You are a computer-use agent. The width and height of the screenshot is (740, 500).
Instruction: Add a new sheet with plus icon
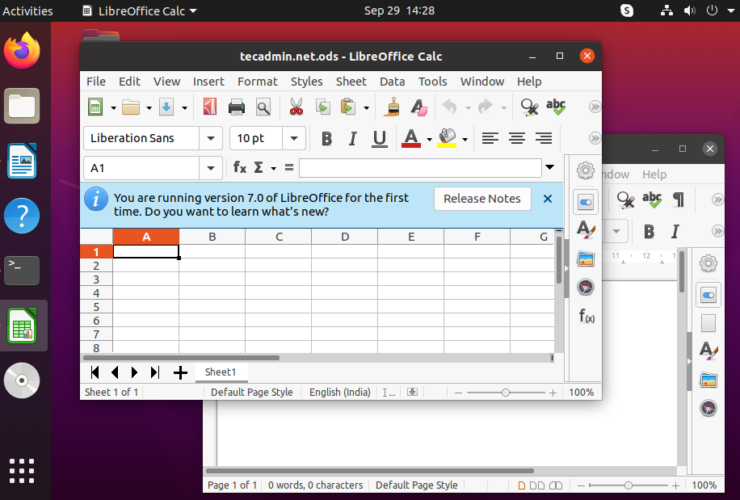pyautogui.click(x=180, y=372)
